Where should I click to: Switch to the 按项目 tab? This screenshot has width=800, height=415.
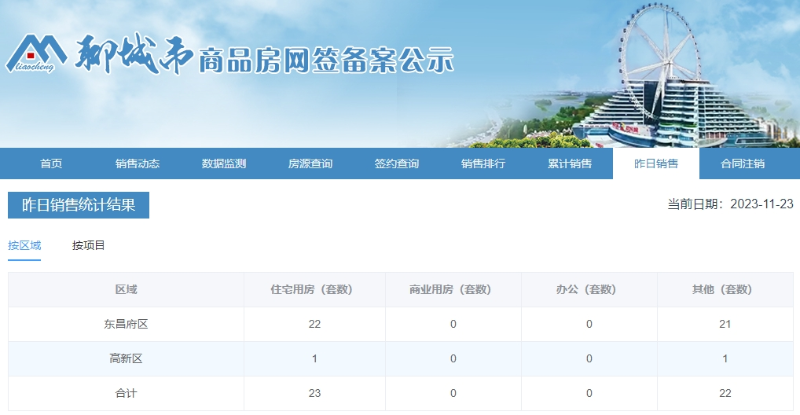[x=89, y=245]
